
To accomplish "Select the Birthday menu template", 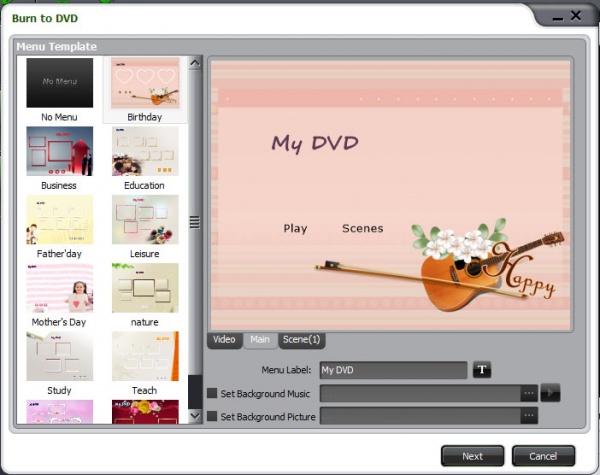I will pos(145,90).
